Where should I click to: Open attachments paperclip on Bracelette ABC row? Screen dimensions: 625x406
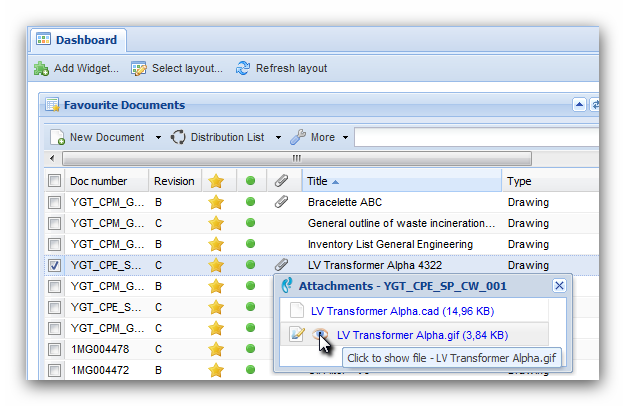pos(281,202)
